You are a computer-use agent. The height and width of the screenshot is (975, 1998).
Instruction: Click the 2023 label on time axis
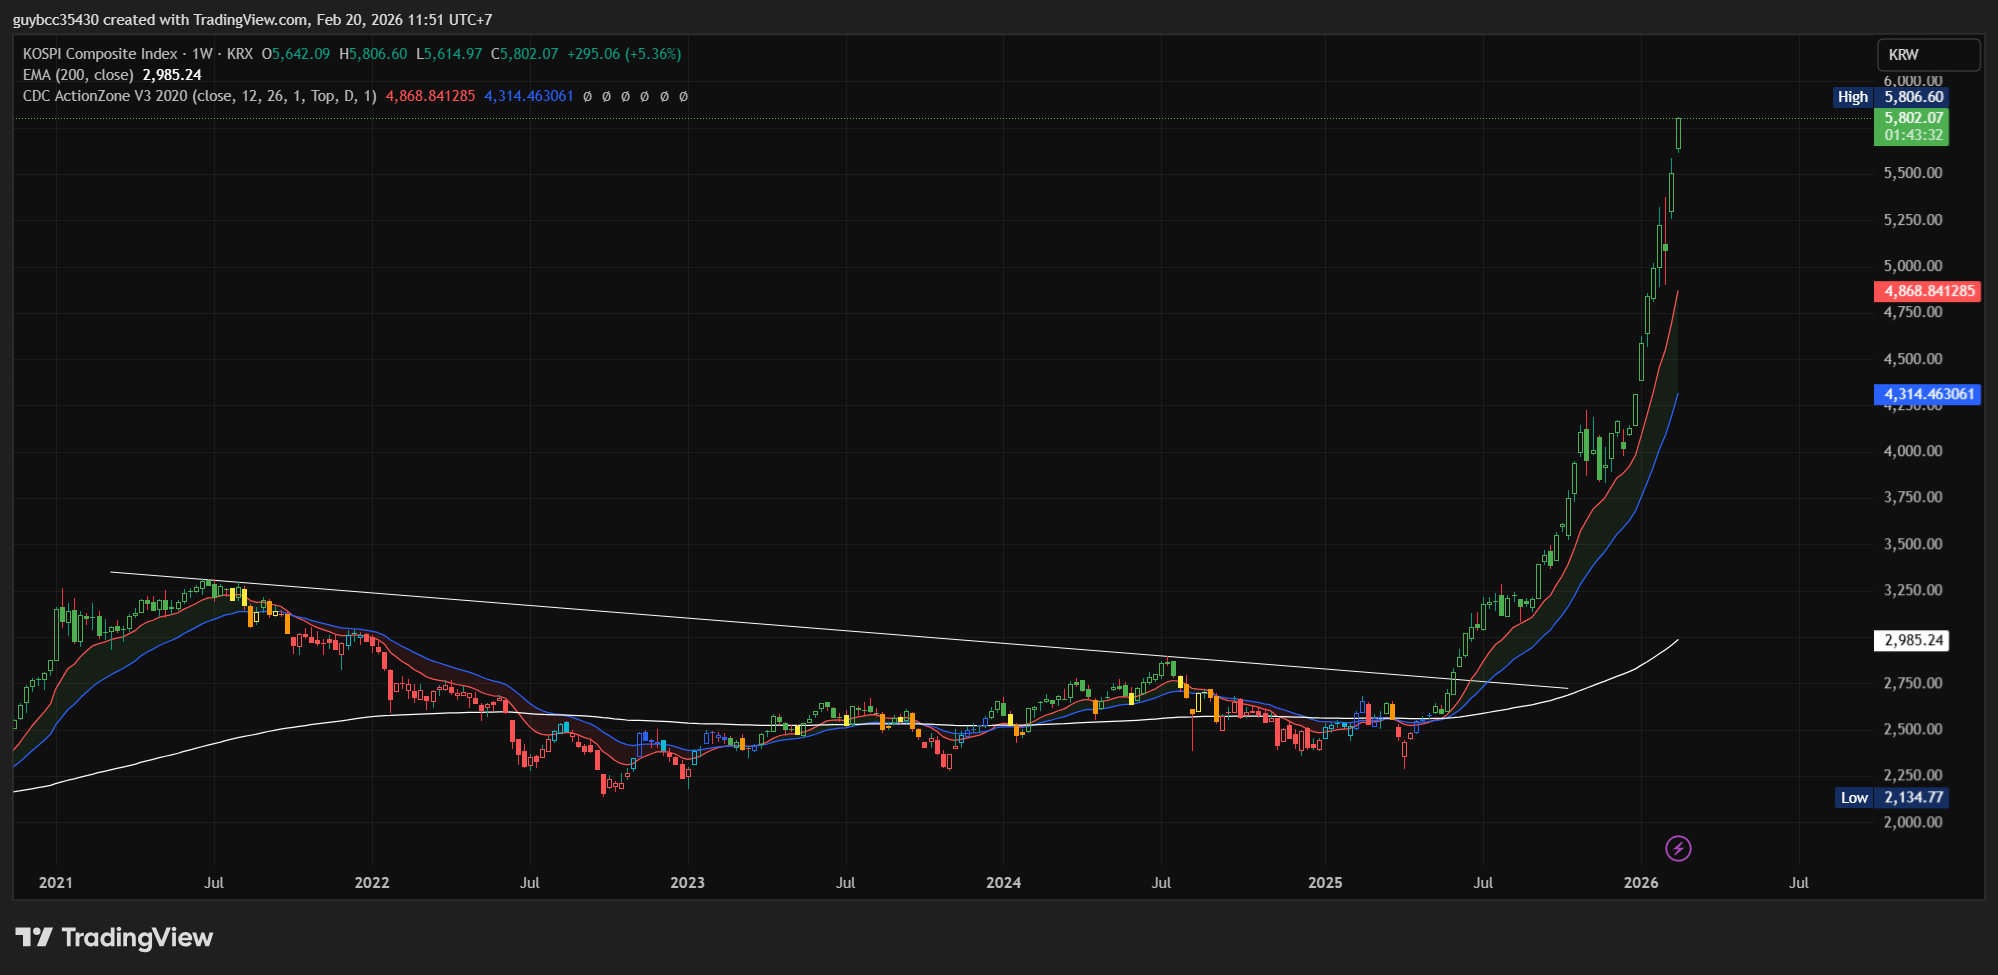[688, 883]
